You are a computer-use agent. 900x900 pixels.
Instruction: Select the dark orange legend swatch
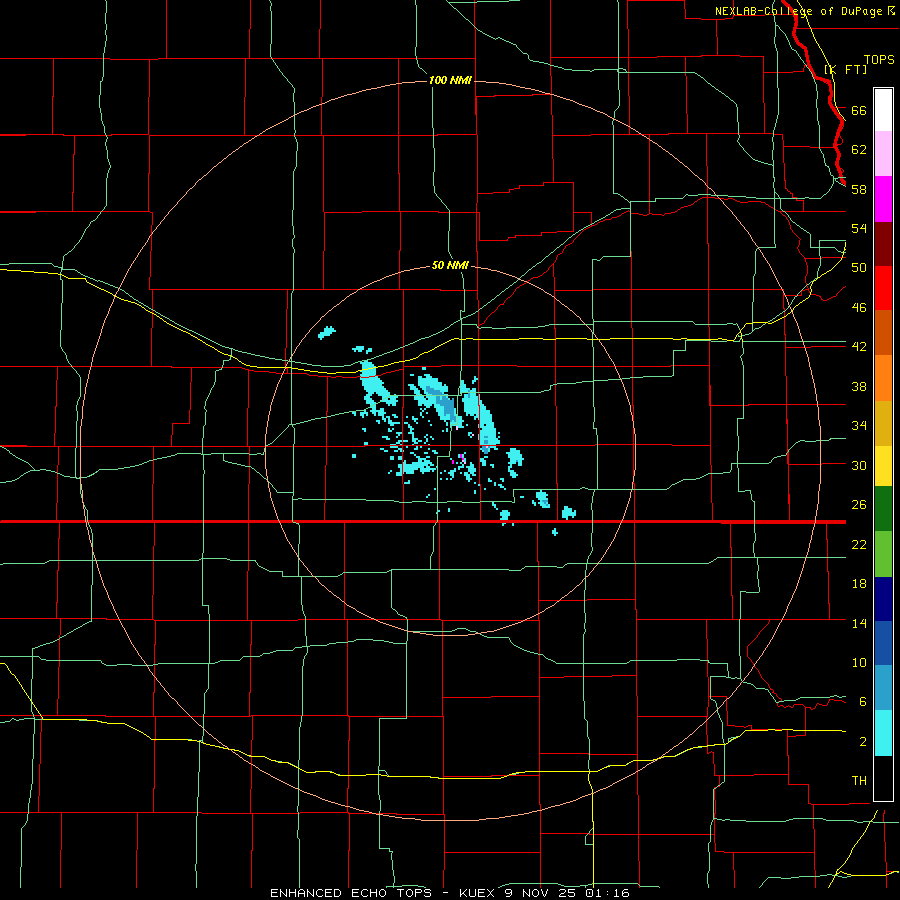(883, 333)
